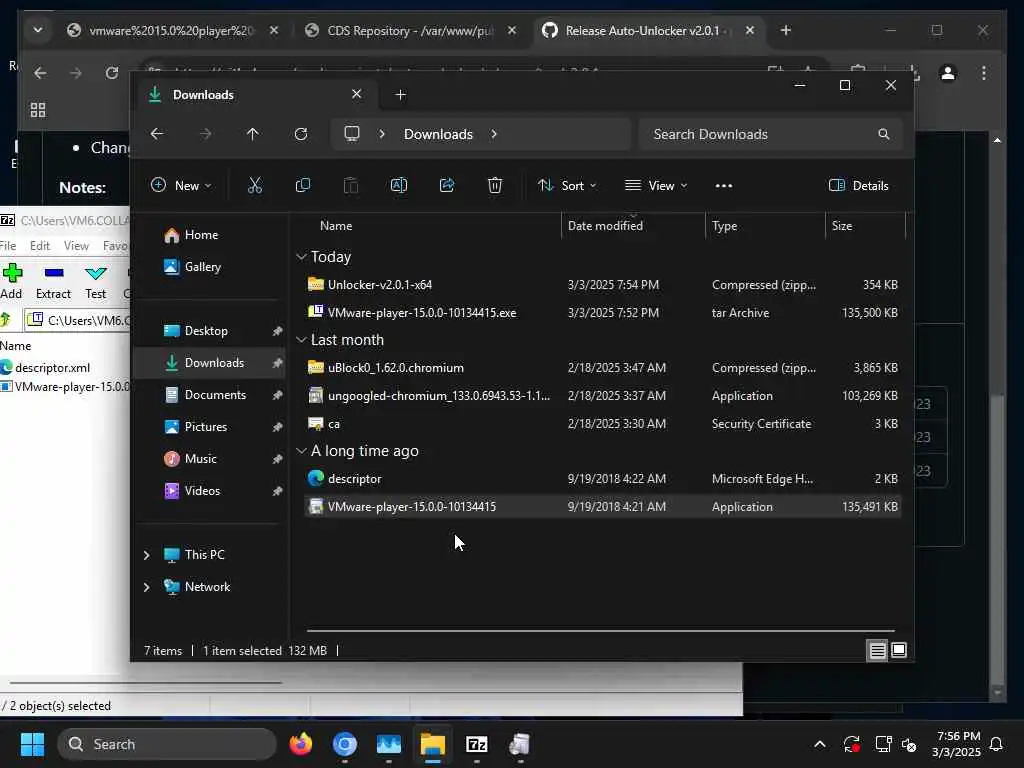Screen dimensions: 1024x768
Task: Click the Delete trash icon in File Explorer
Action: [x=495, y=186]
